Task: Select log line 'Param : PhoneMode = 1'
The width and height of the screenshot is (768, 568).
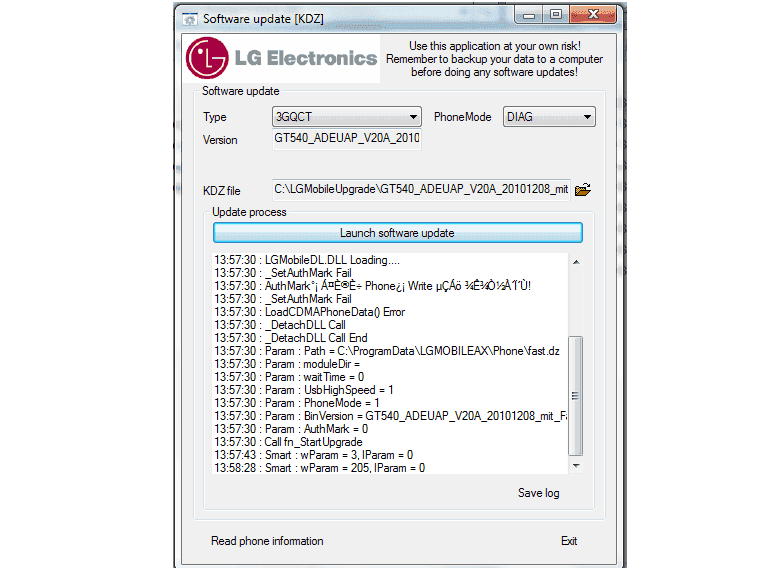Action: click(297, 403)
